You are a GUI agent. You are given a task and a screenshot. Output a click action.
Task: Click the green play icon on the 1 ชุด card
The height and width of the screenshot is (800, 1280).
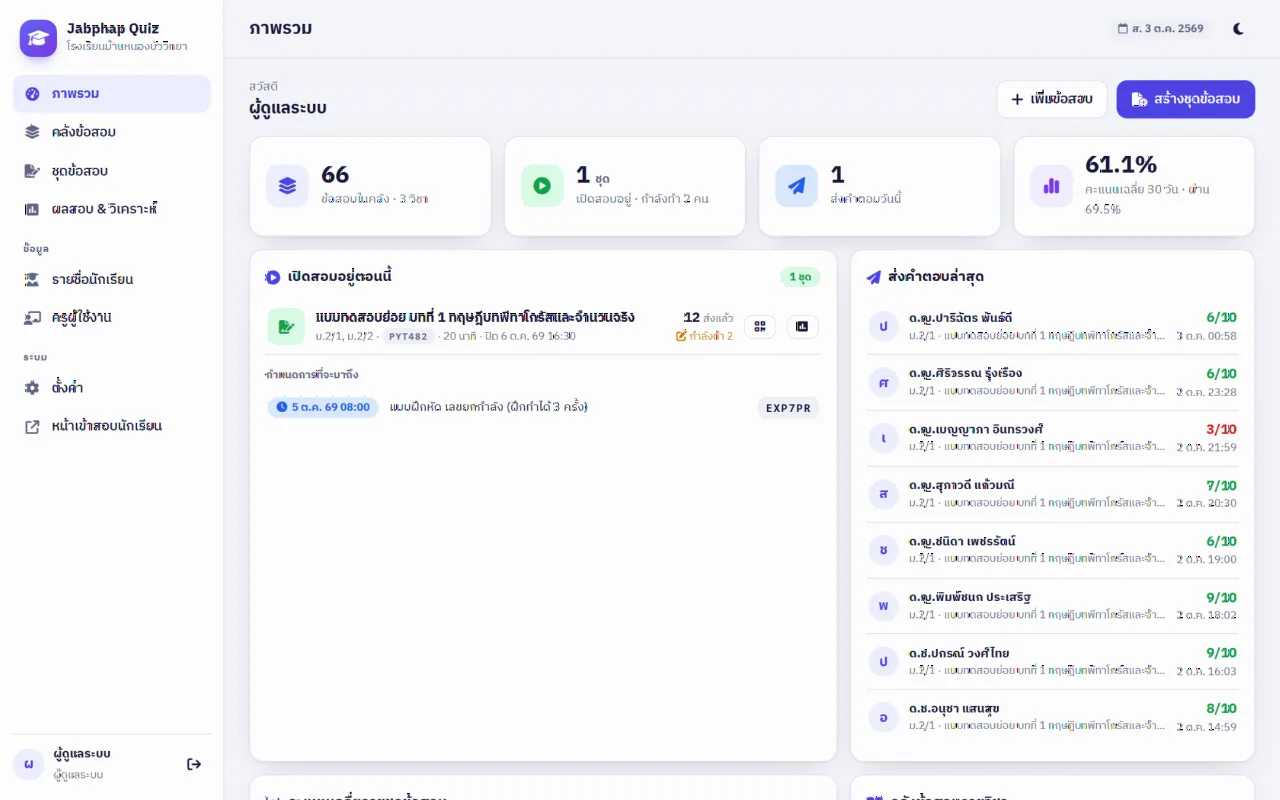[x=542, y=186]
